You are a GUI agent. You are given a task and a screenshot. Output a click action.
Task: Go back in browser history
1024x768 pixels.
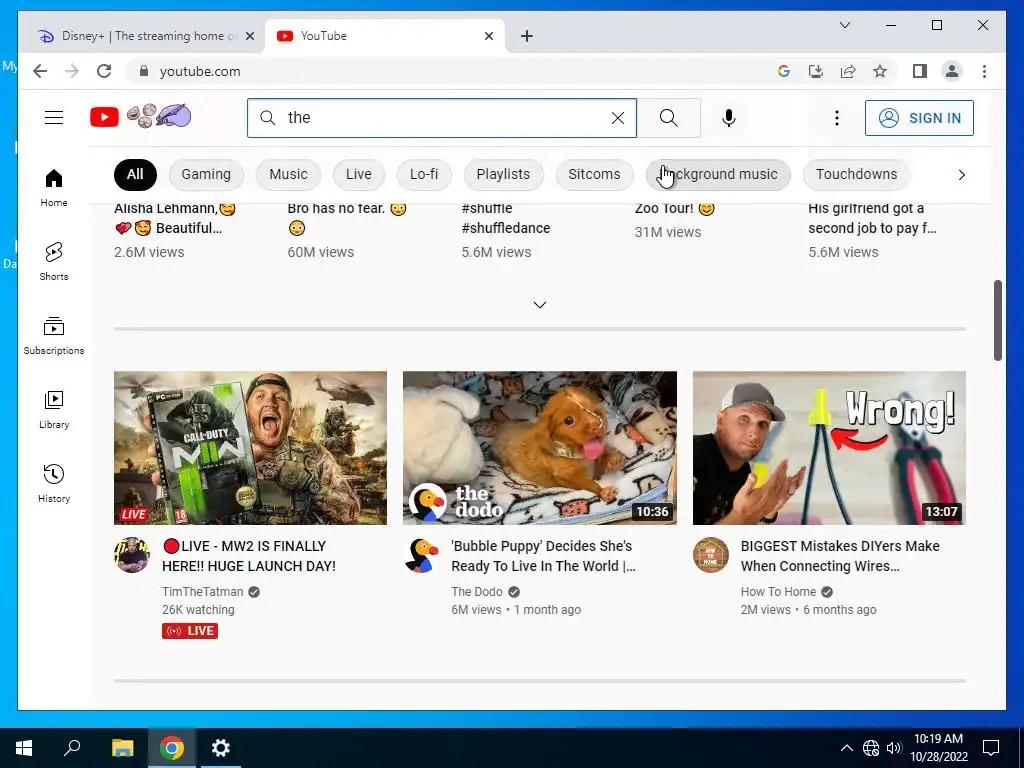pos(40,71)
